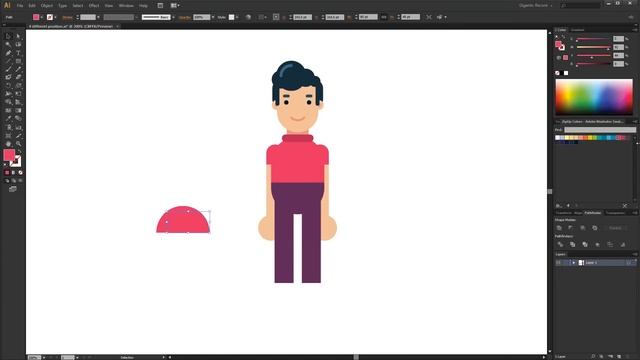Select the Paintbrush tool

8,69
